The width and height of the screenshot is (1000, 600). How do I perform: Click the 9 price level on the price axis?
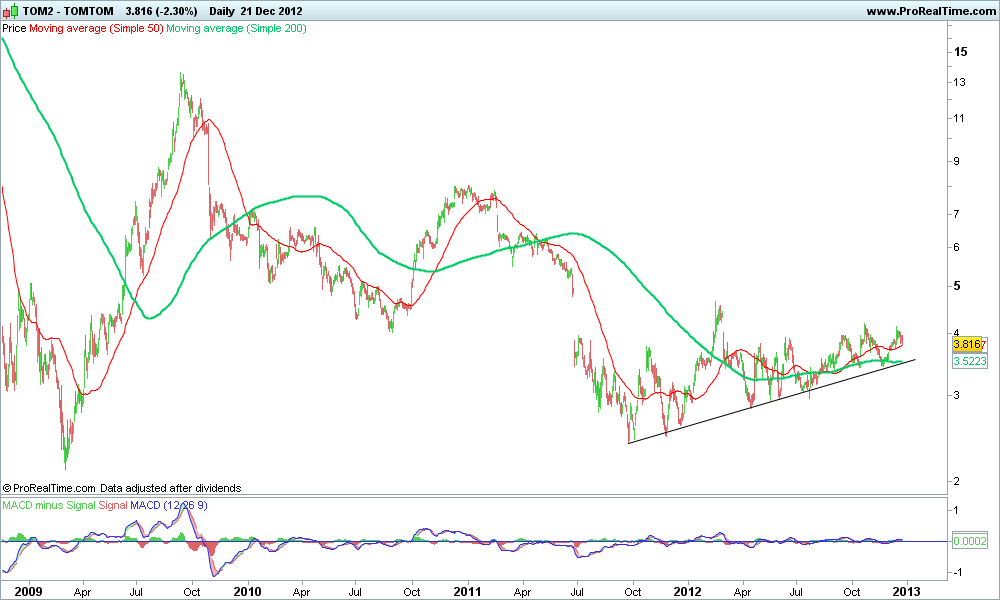tap(956, 162)
